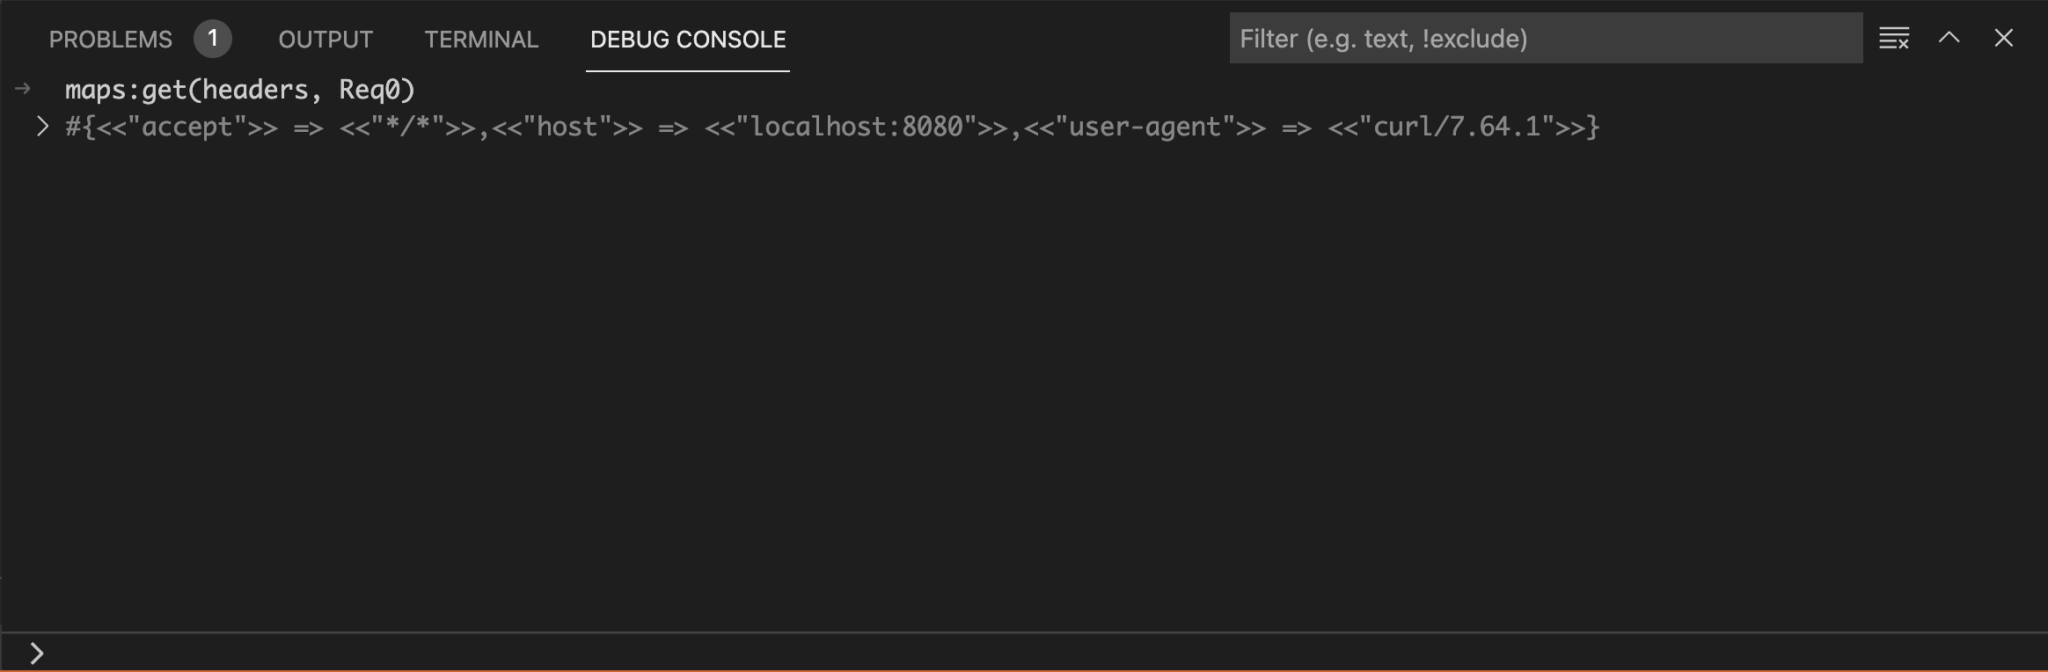Show the Terminal tab
The width and height of the screenshot is (2048, 672).
[x=481, y=39]
